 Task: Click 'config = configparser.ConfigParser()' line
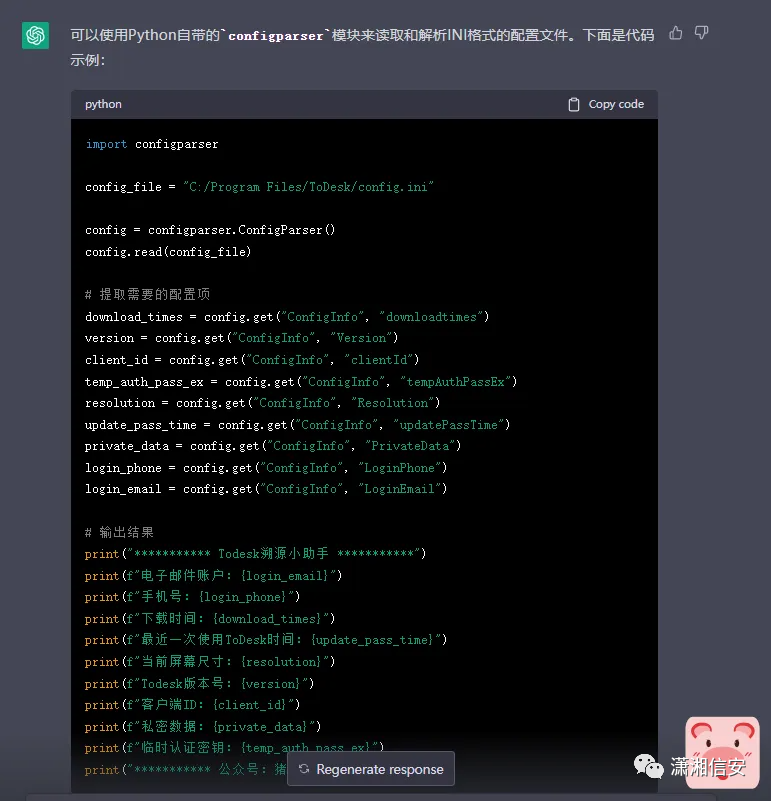pyautogui.click(x=210, y=230)
